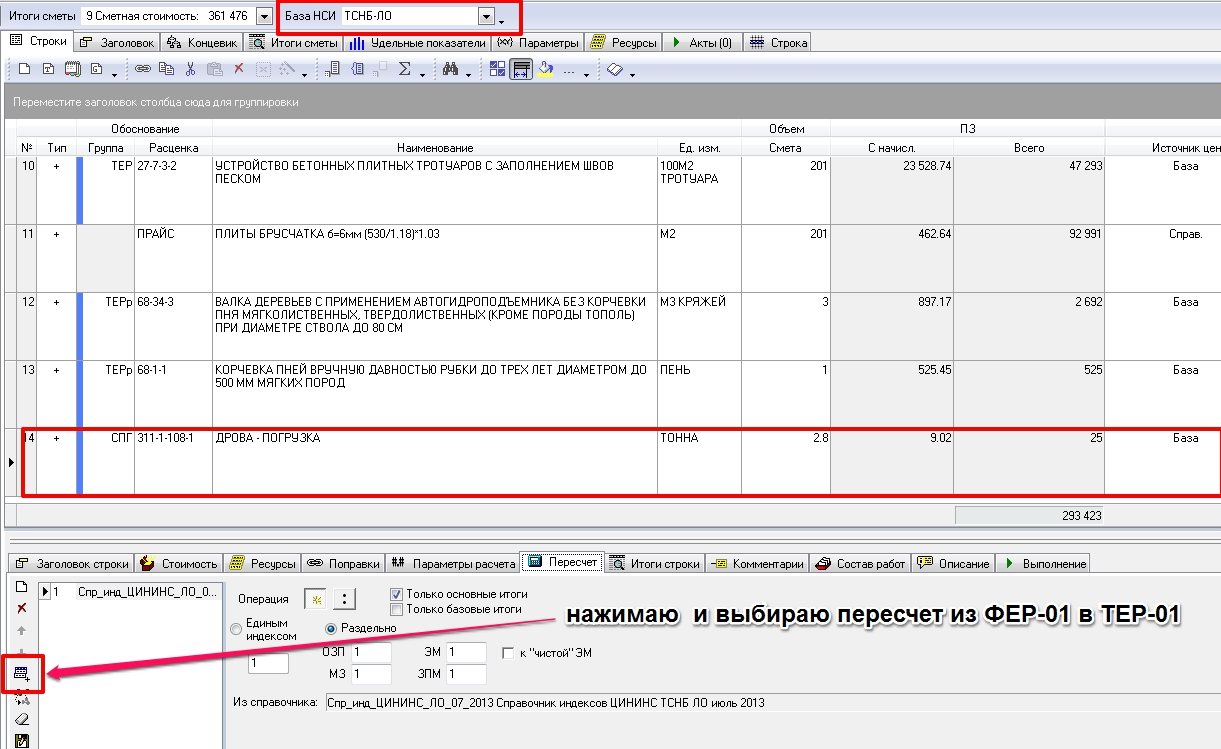
Task: Click the red X delete toolbar icon
Action: coord(238,69)
